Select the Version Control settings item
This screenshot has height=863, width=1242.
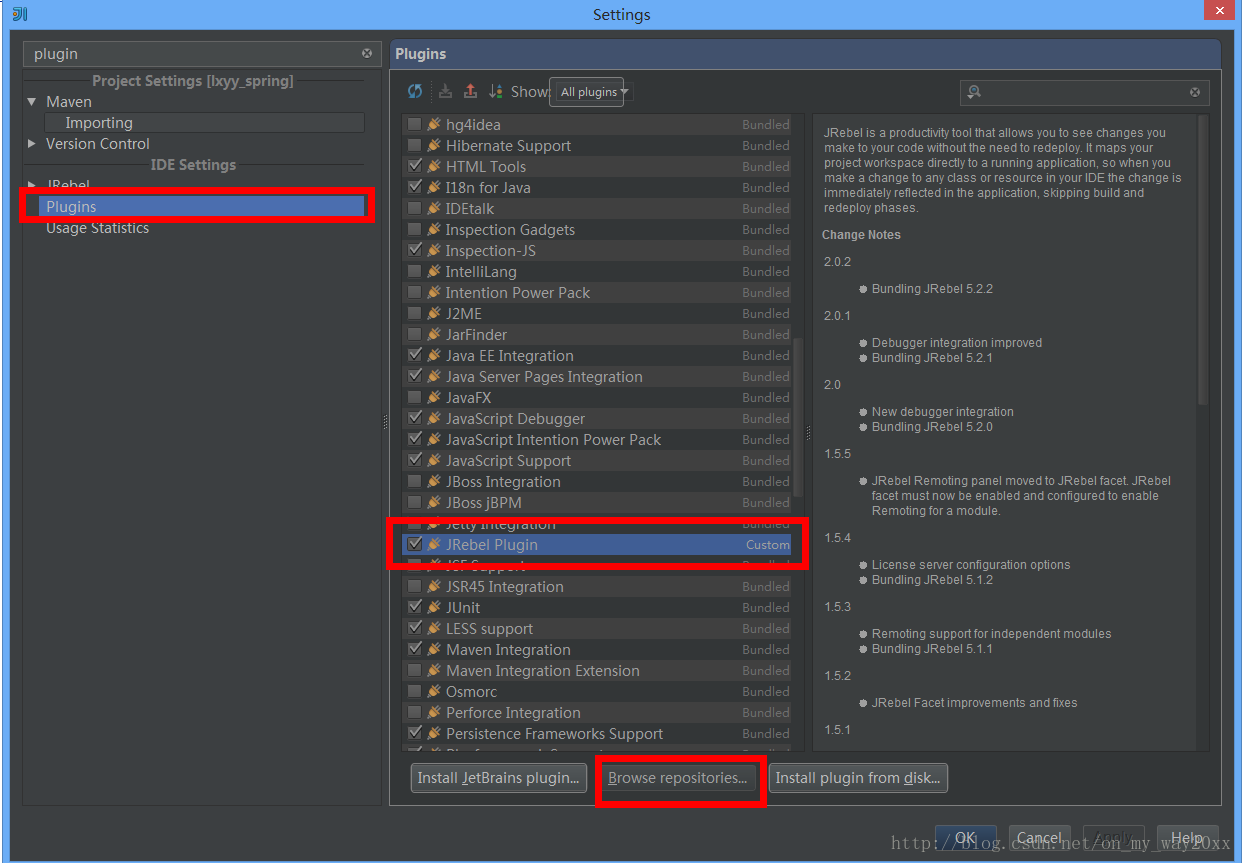[98, 144]
